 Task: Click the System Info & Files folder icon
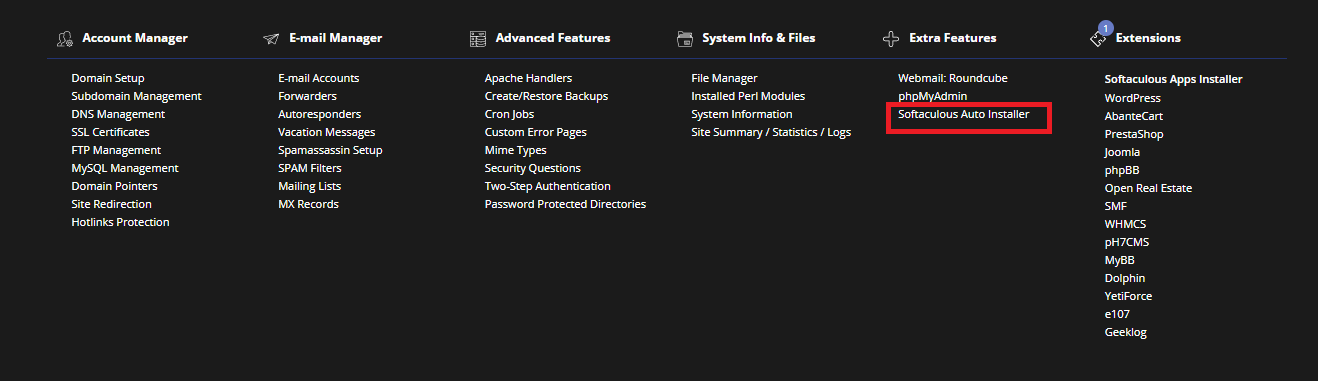[x=685, y=39]
